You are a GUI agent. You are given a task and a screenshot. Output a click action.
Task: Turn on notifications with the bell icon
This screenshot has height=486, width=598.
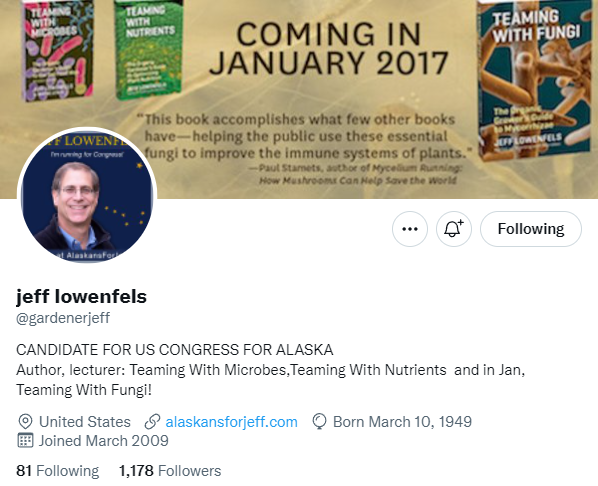pos(453,229)
